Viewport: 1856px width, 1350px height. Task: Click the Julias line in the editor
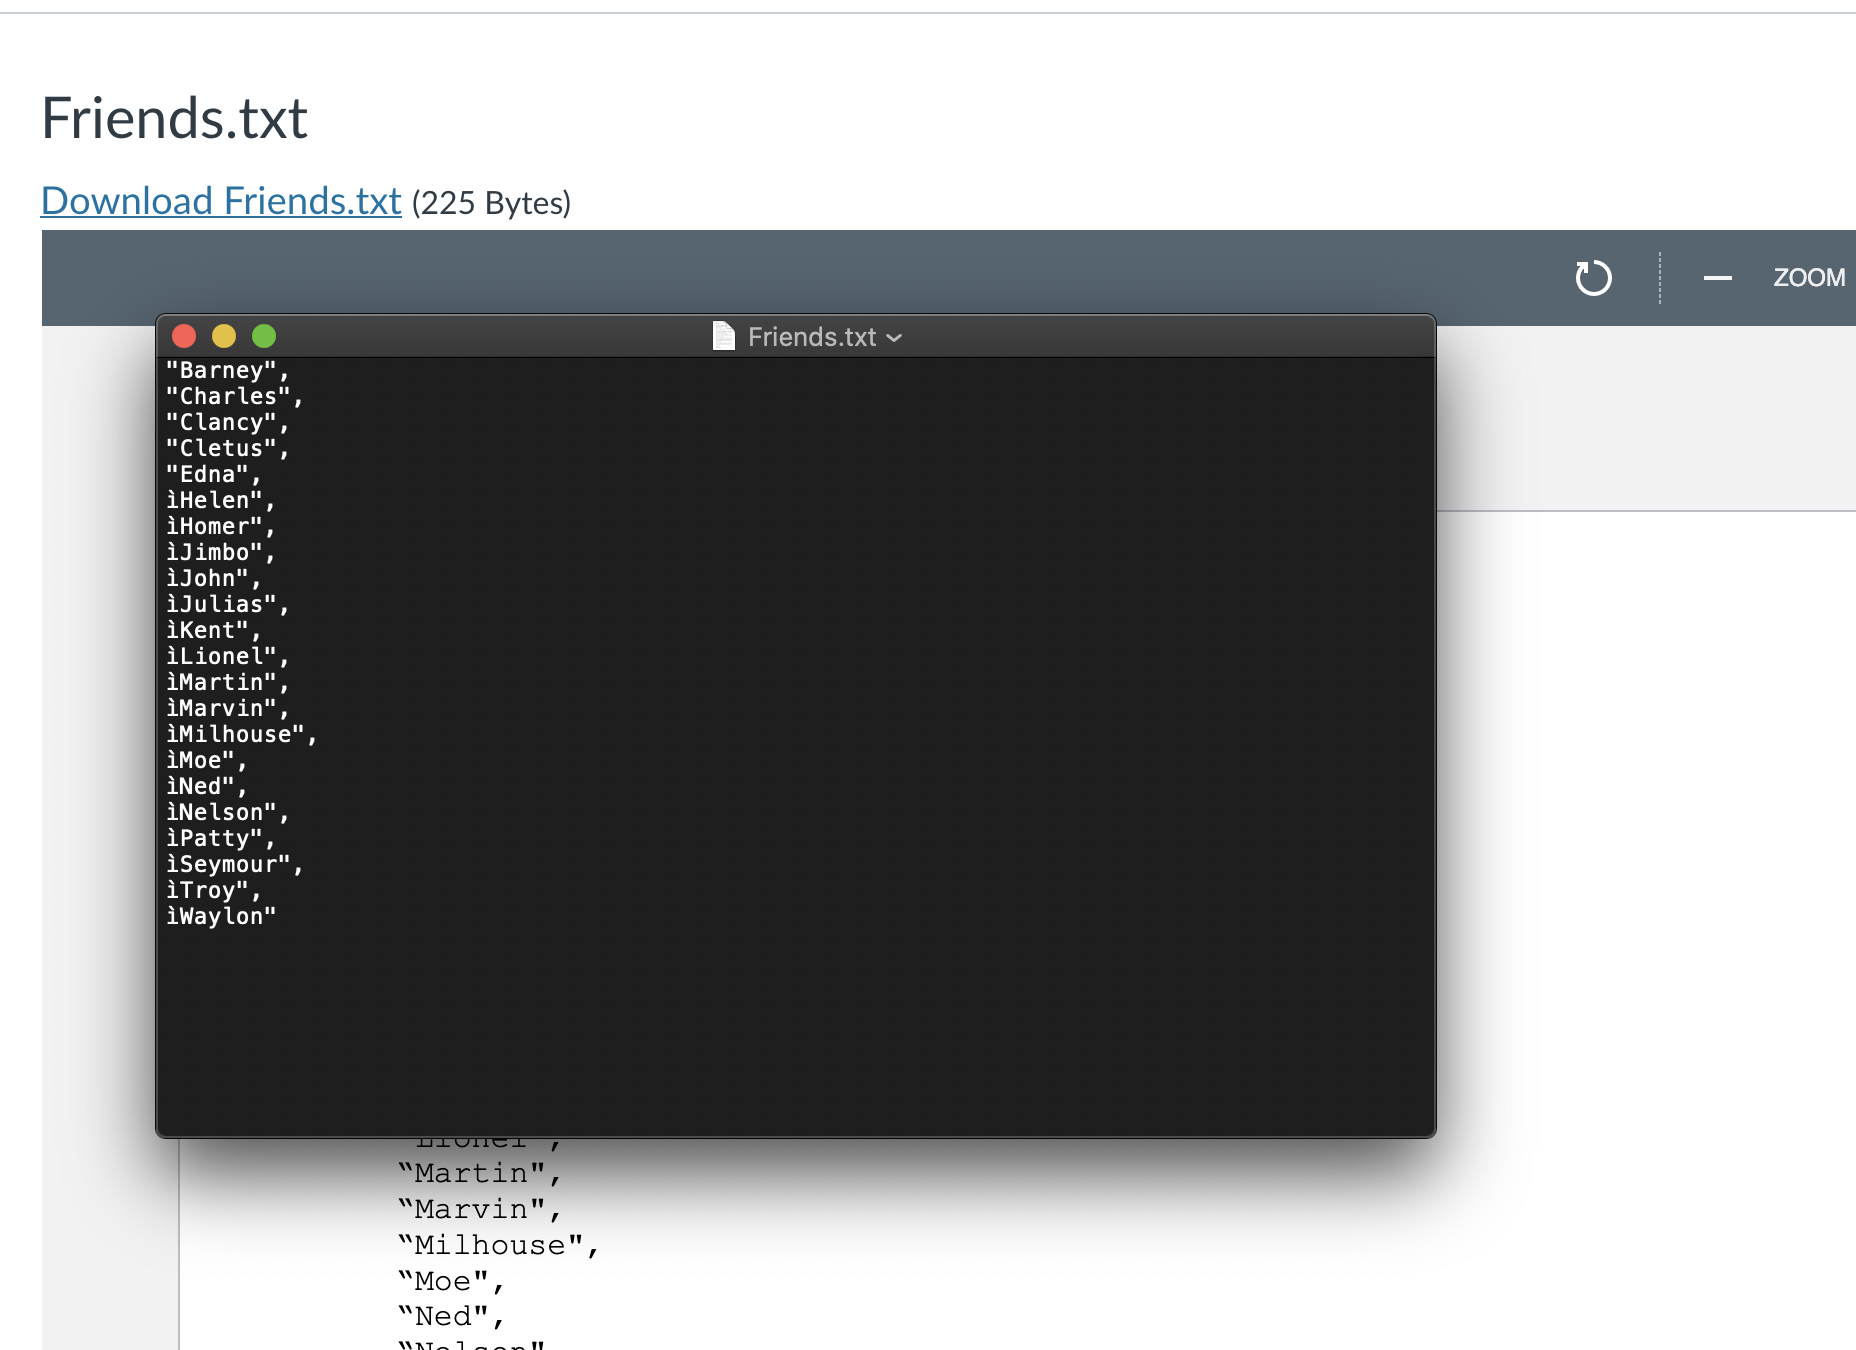(227, 605)
